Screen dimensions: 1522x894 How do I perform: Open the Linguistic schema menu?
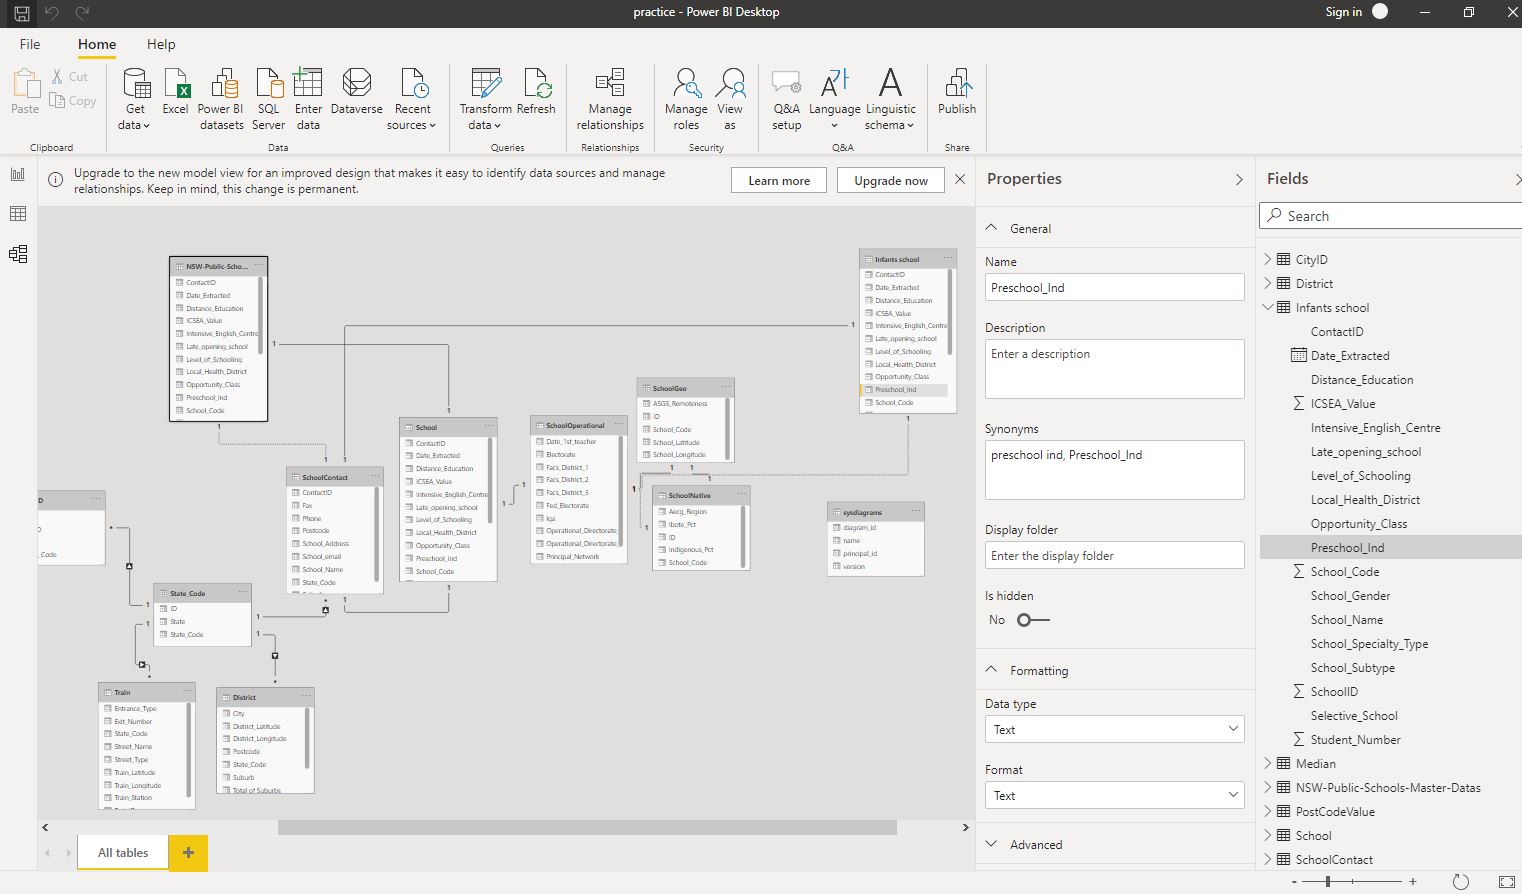[890, 100]
